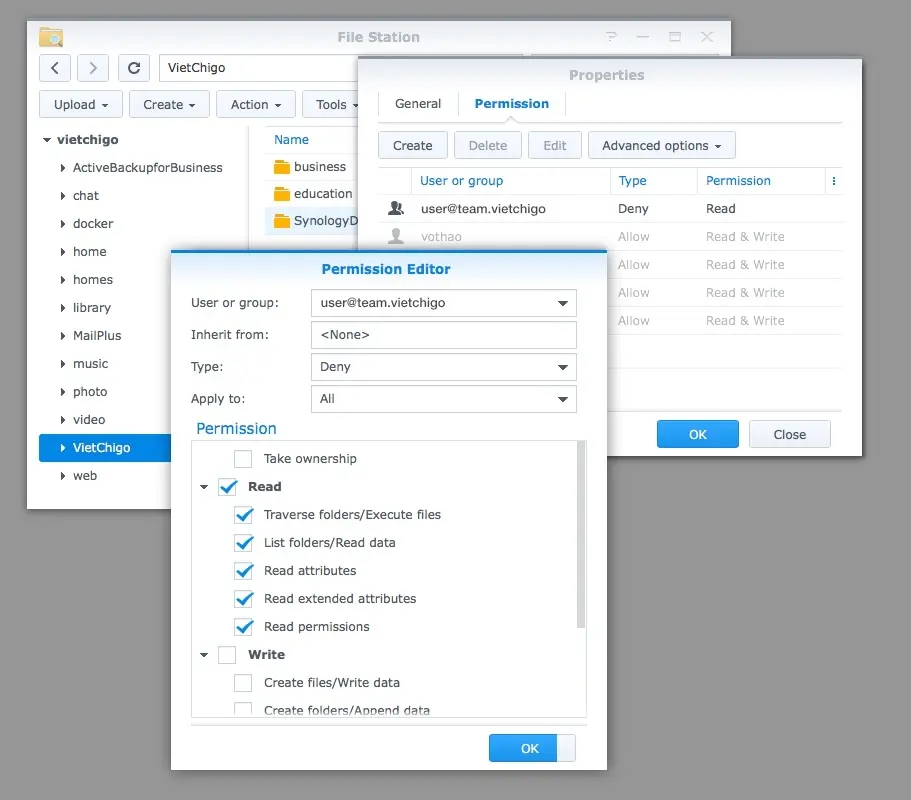Switch to the Permission tab
911x800 pixels.
511,103
